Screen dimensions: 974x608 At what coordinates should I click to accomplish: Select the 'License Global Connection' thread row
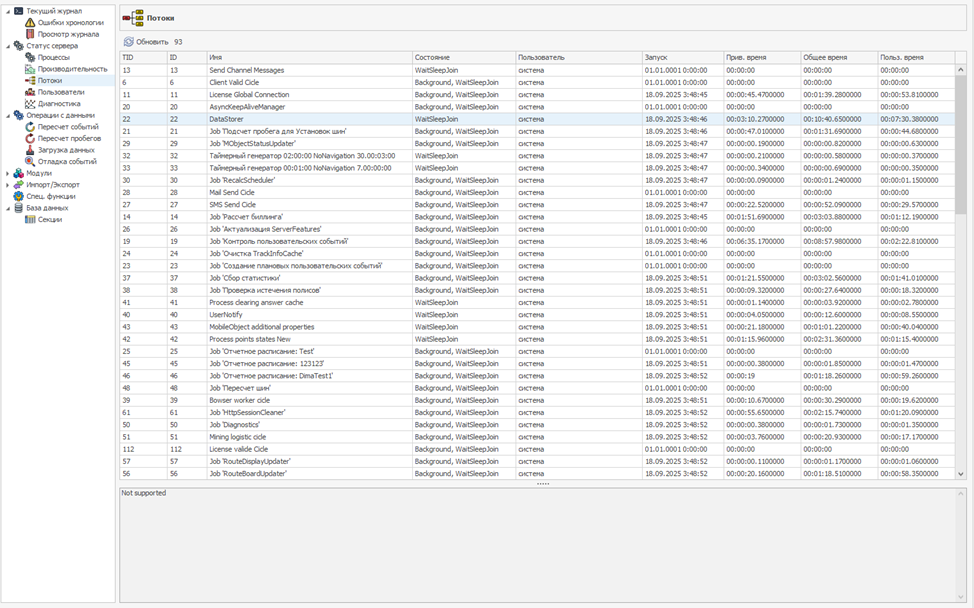coord(249,94)
